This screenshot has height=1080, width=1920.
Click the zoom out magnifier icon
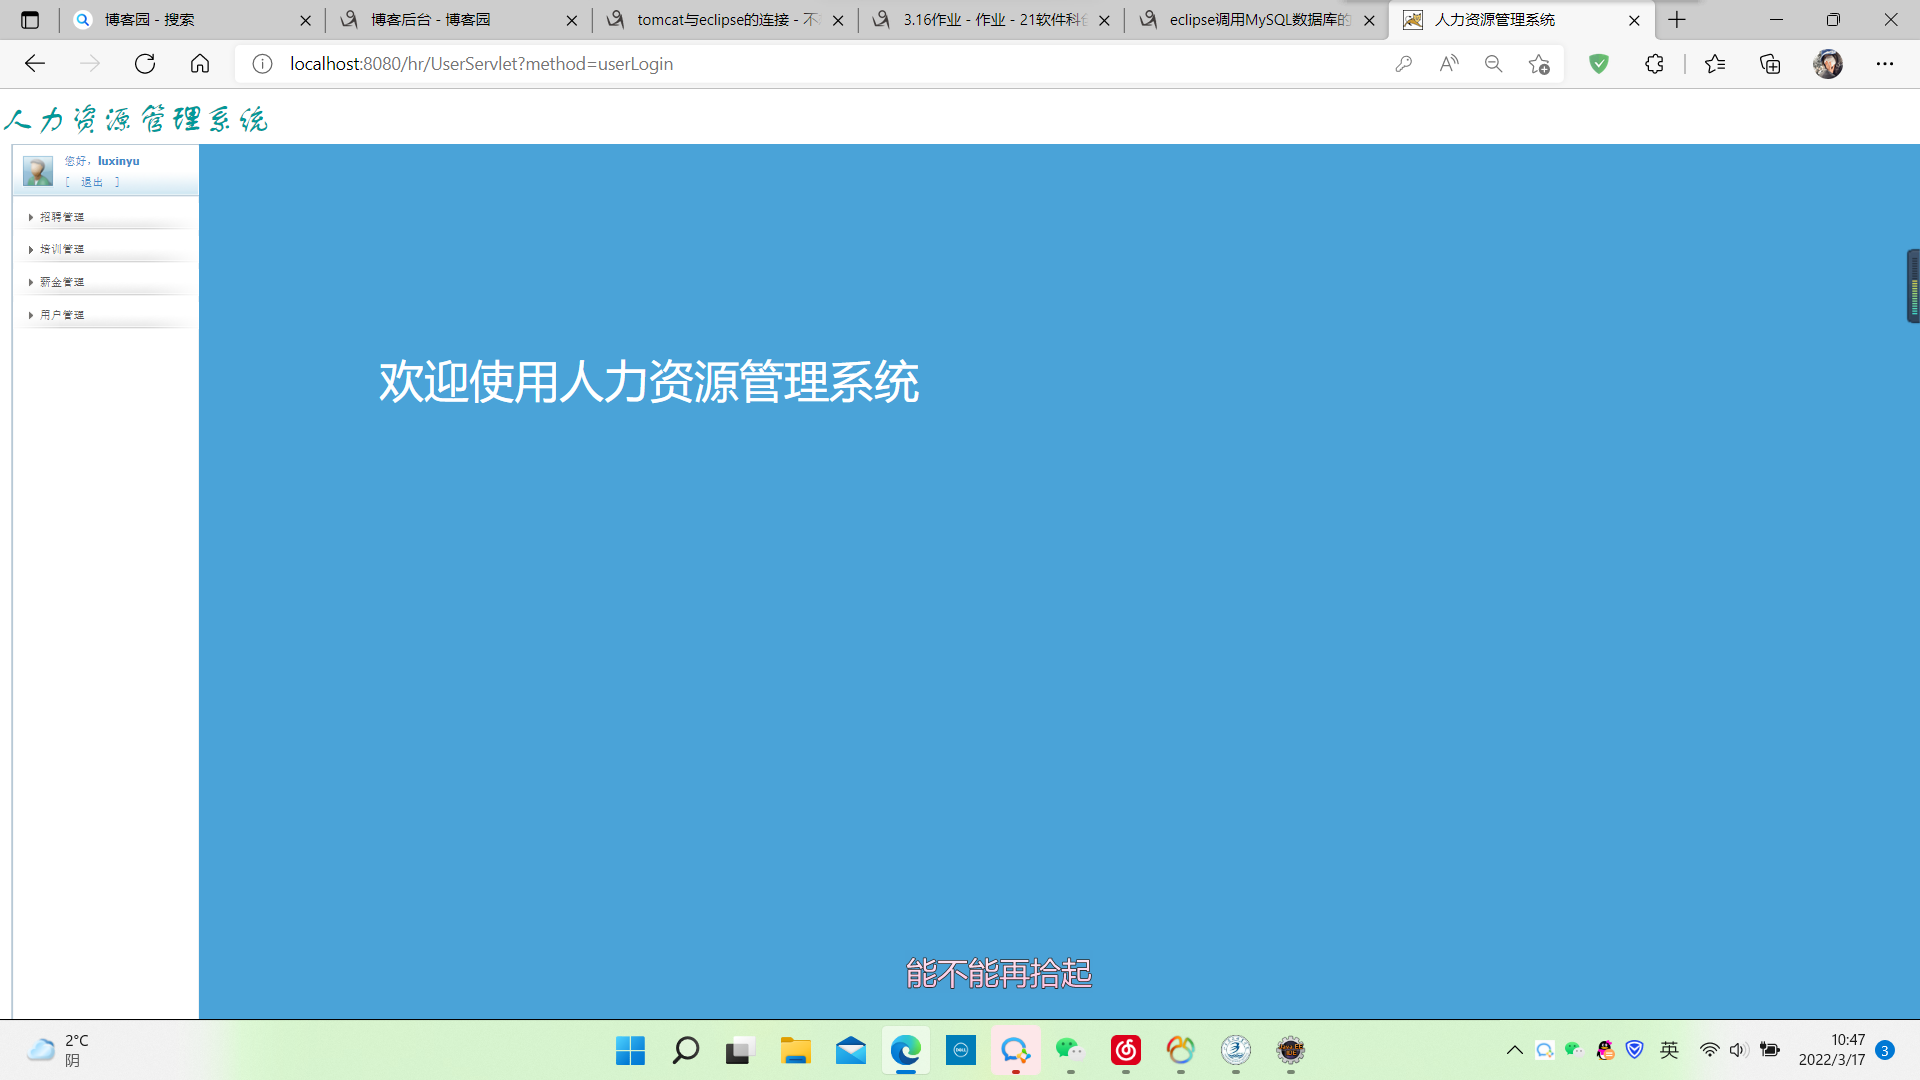(x=1493, y=64)
